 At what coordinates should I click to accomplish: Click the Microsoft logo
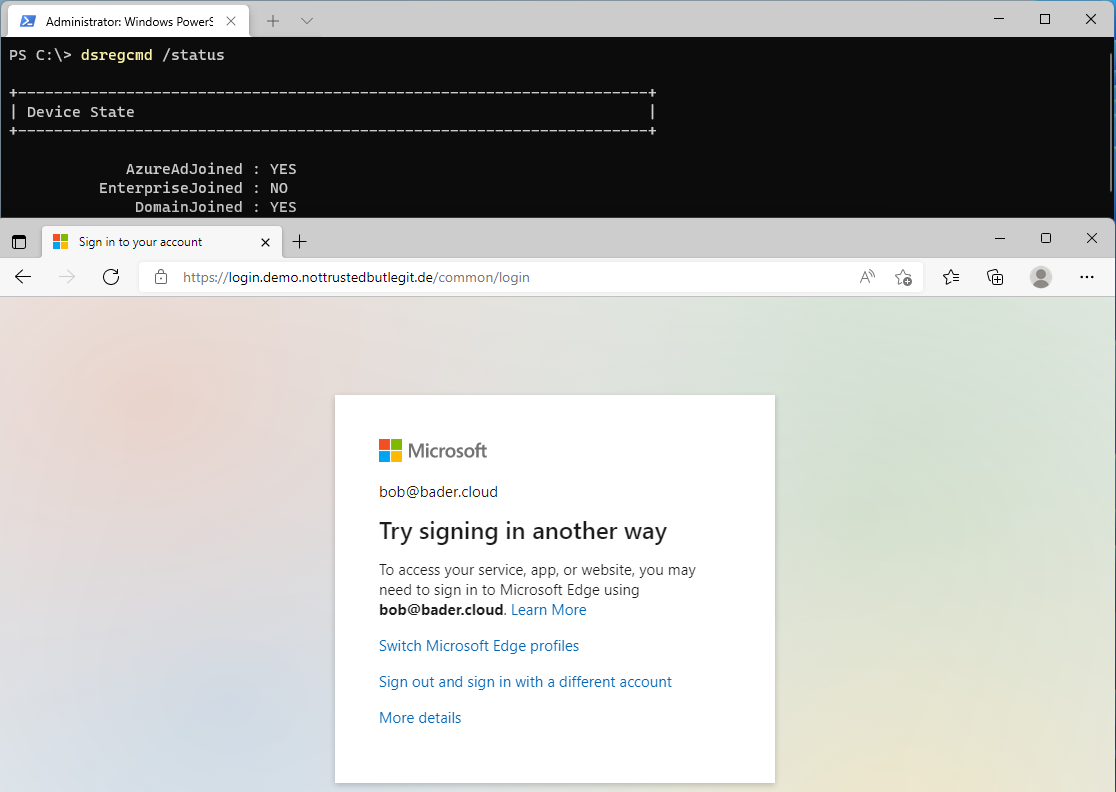(433, 450)
